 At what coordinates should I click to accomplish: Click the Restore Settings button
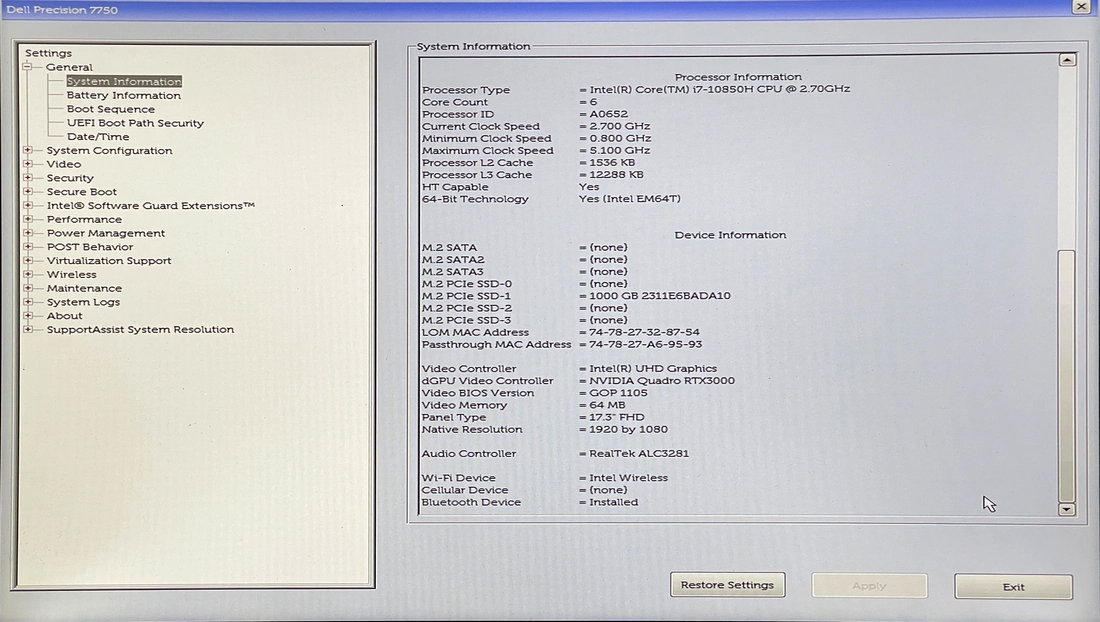727,585
